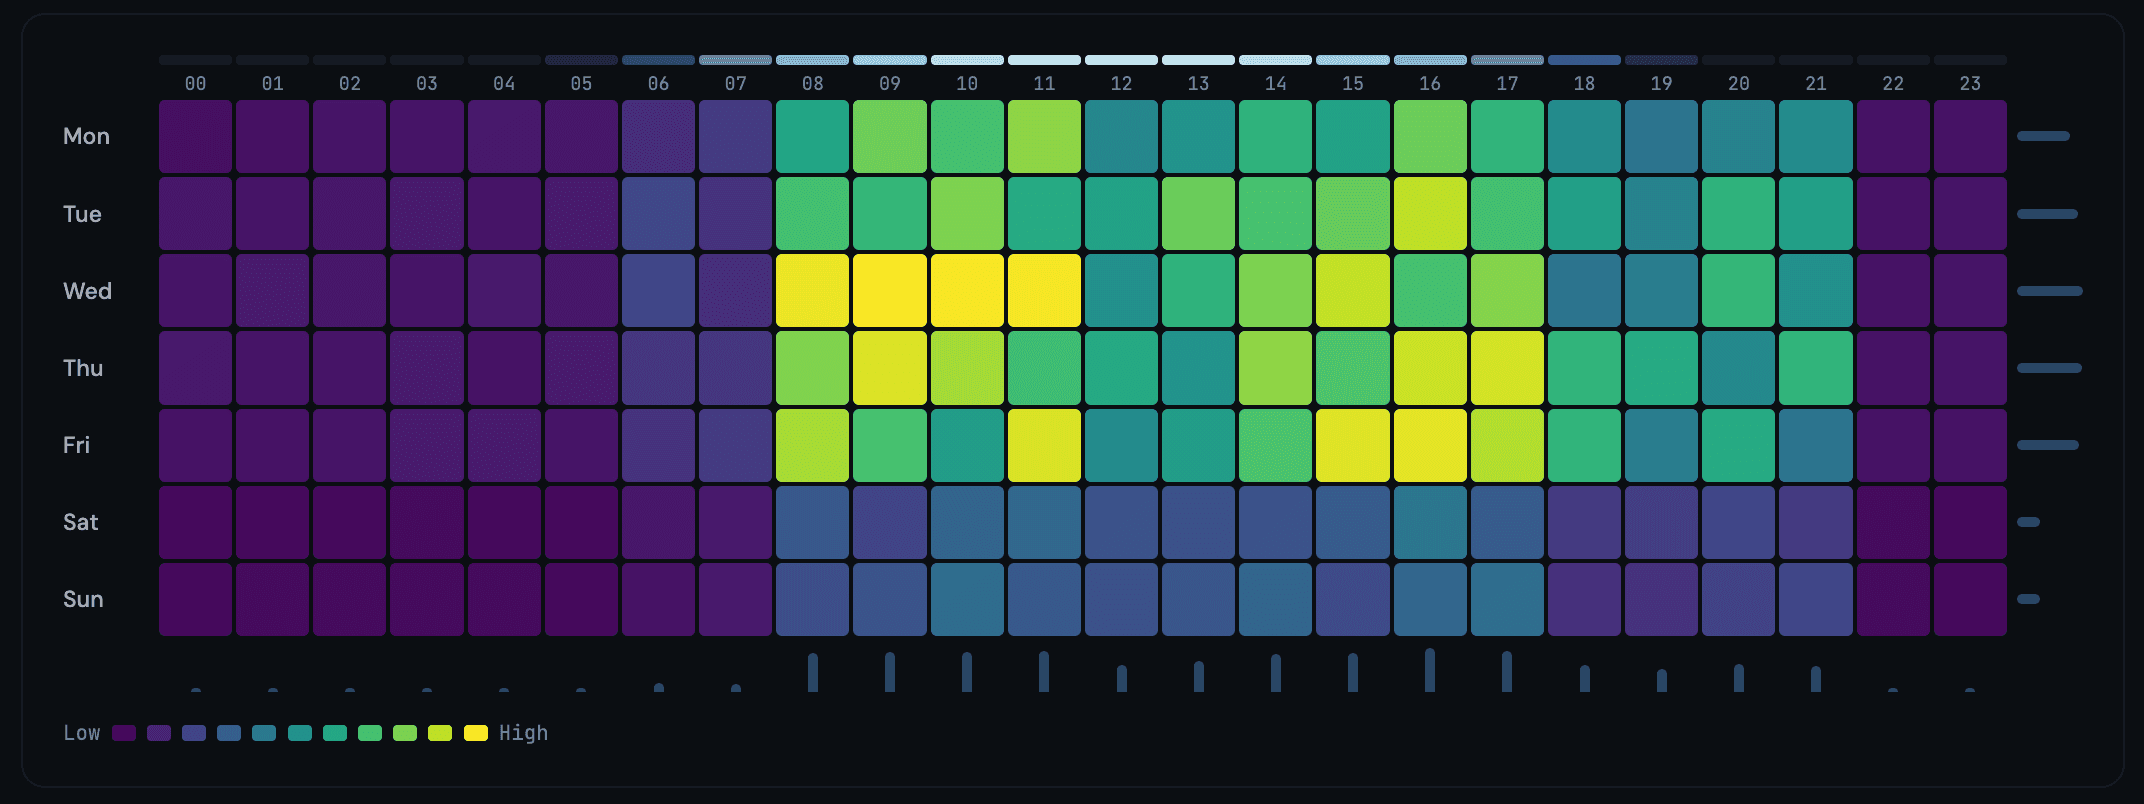The width and height of the screenshot is (2144, 804).
Task: Click the Wed row label
Action: (87, 291)
